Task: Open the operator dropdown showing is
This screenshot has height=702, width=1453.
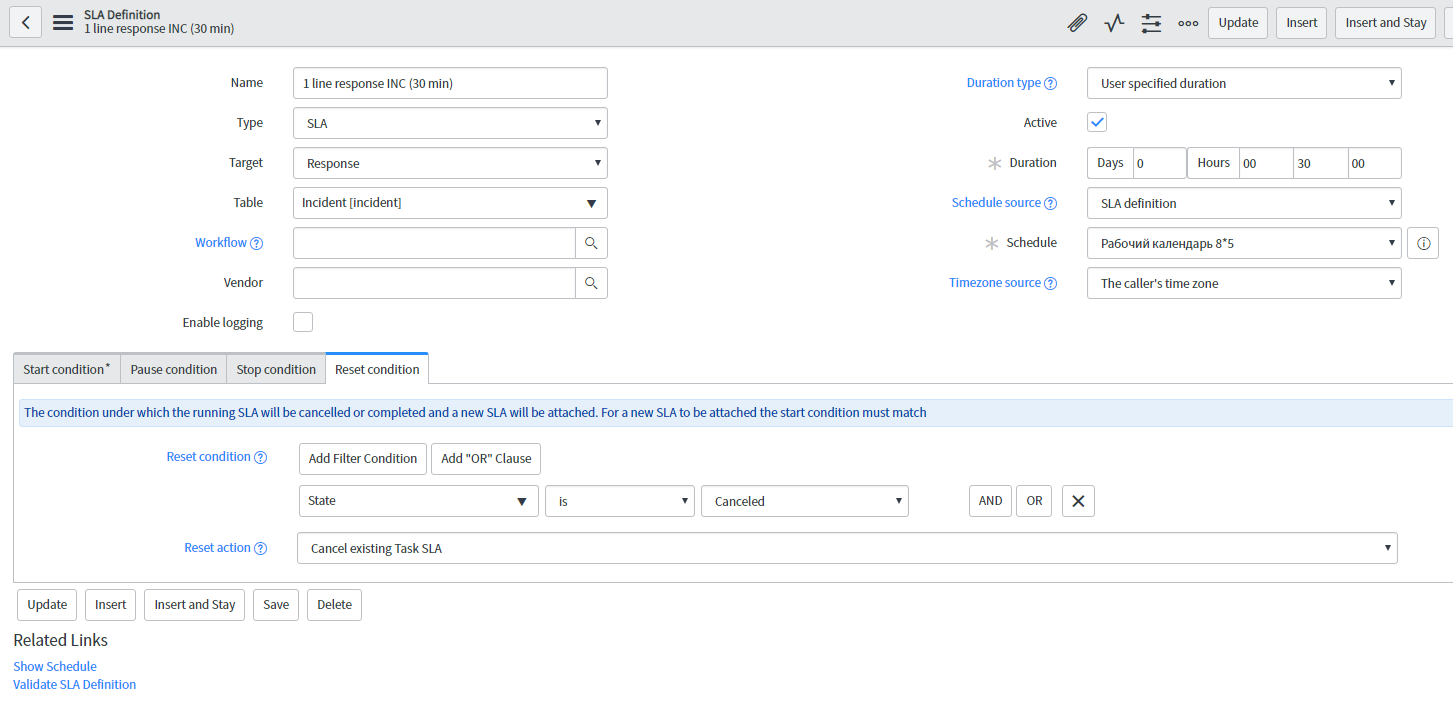Action: click(620, 501)
